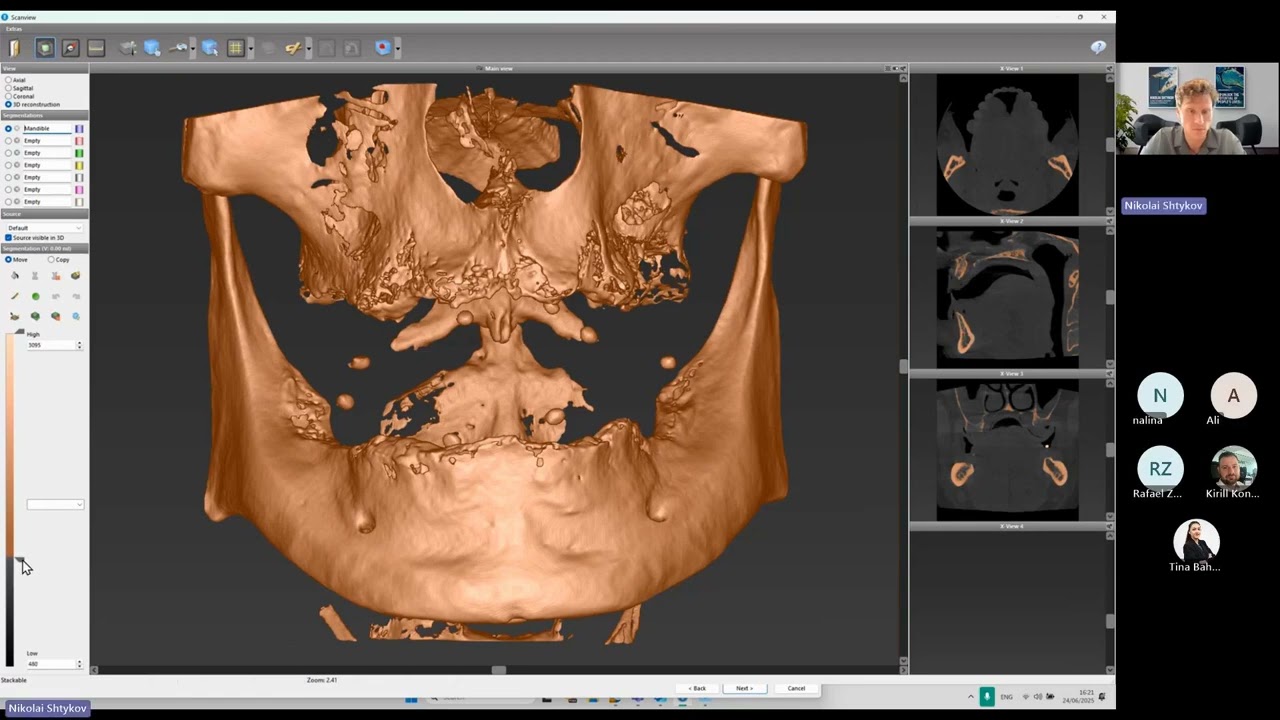Click the Low threshold value stepper
The image size is (1280, 720).
point(79,664)
